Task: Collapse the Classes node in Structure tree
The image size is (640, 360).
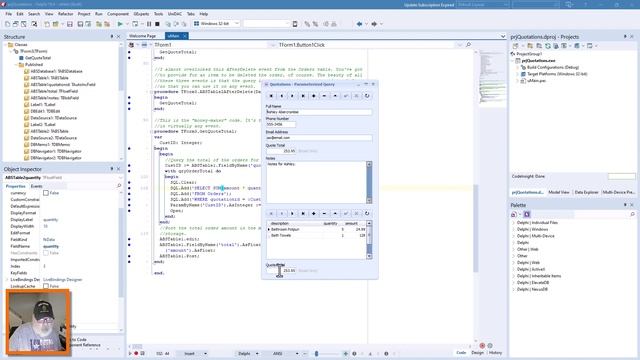Action: [6, 44]
